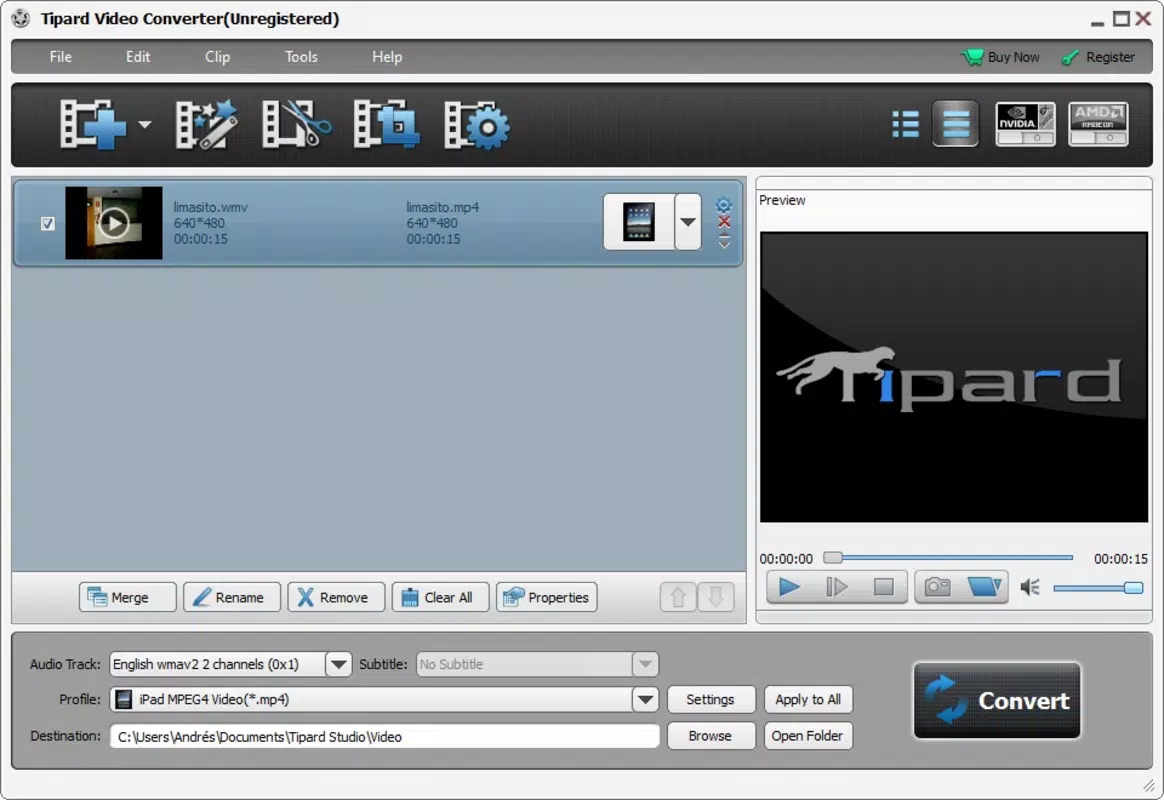Open the Tools menu
This screenshot has height=800, width=1164.
click(x=301, y=56)
